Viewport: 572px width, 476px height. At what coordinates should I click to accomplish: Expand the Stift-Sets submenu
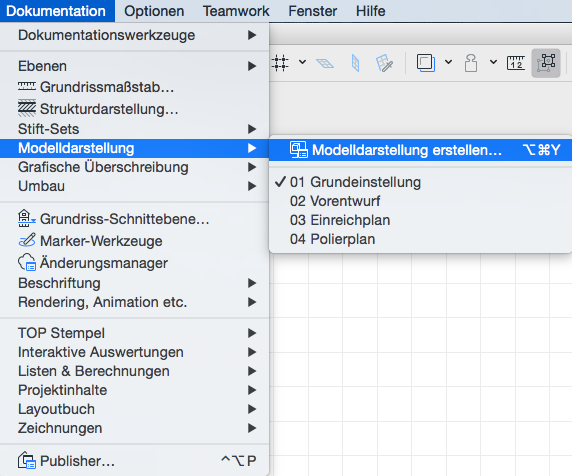[134, 129]
